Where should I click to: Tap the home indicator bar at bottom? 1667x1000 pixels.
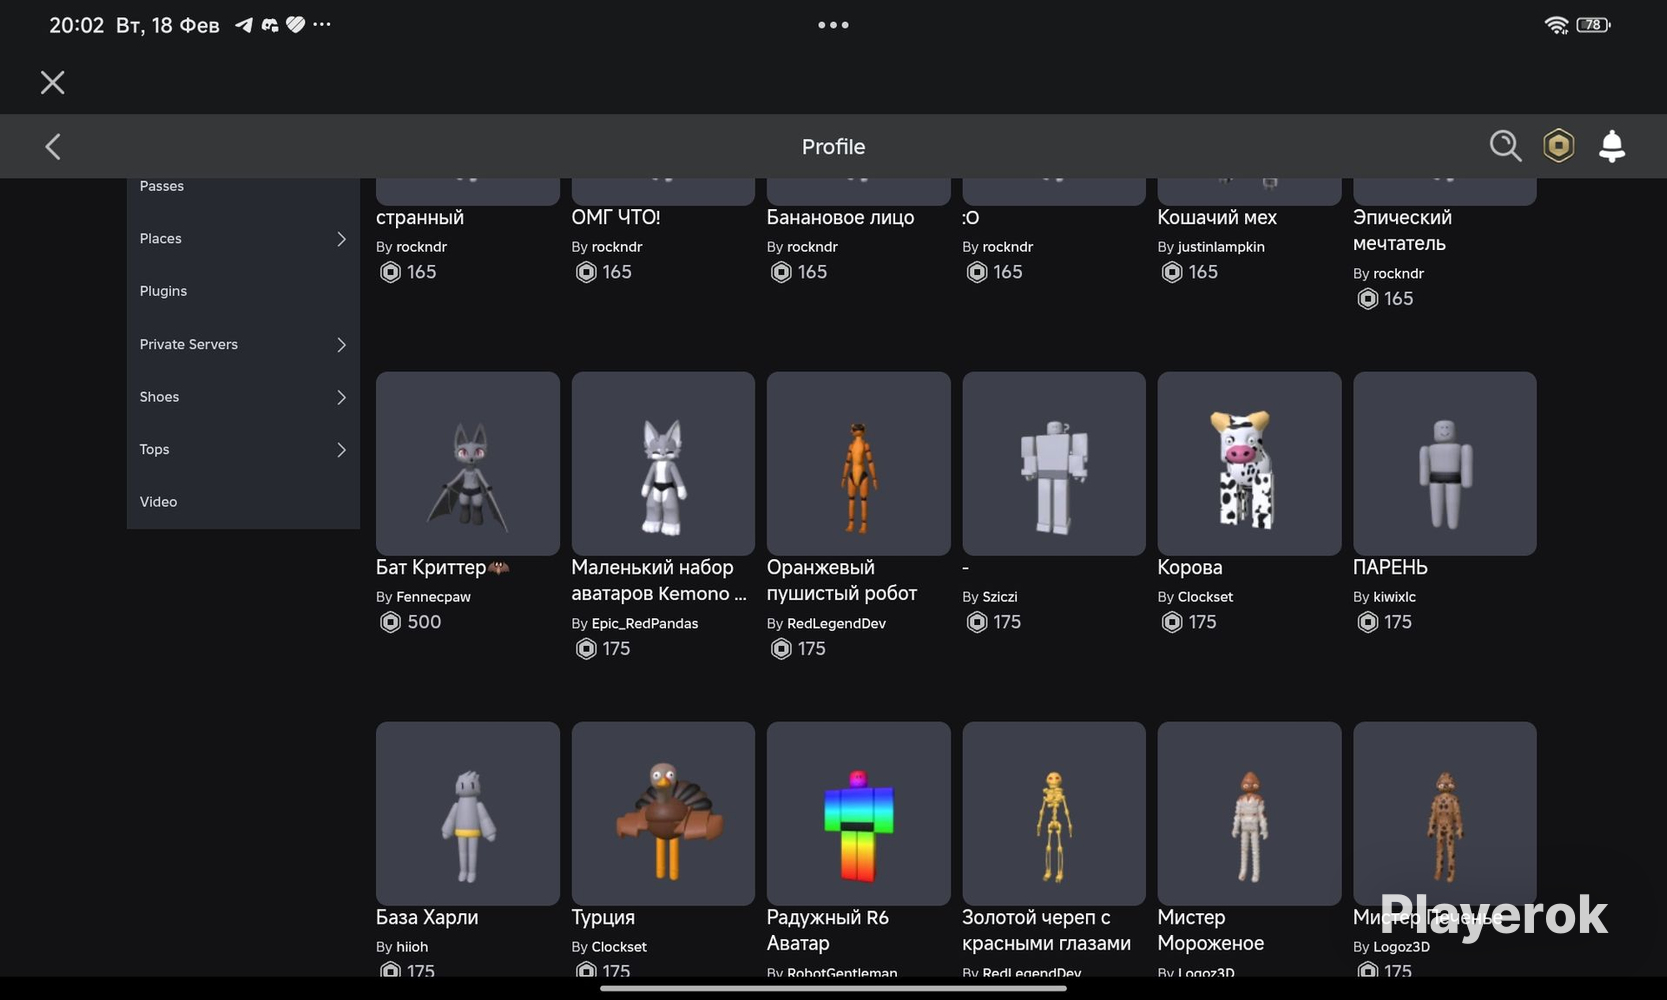(833, 989)
